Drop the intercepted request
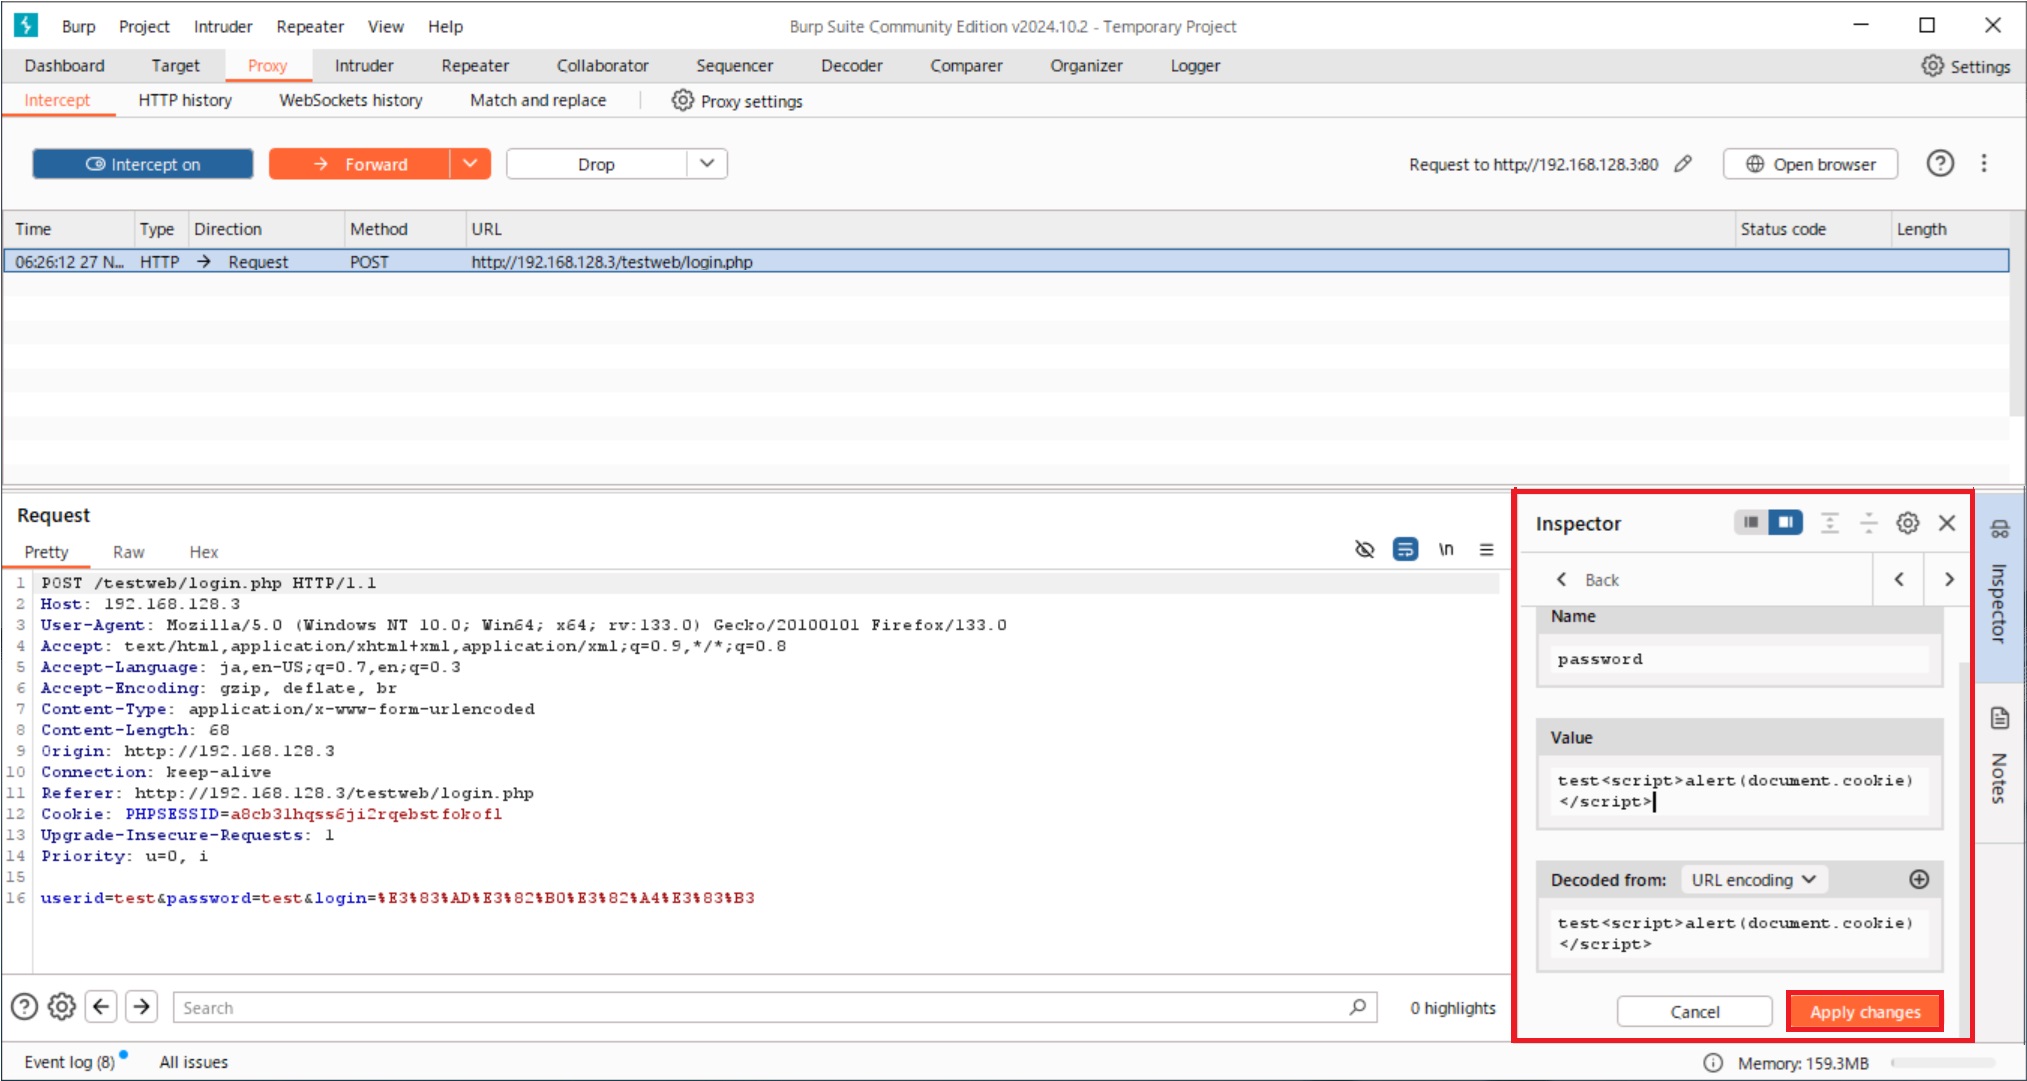 [x=596, y=164]
